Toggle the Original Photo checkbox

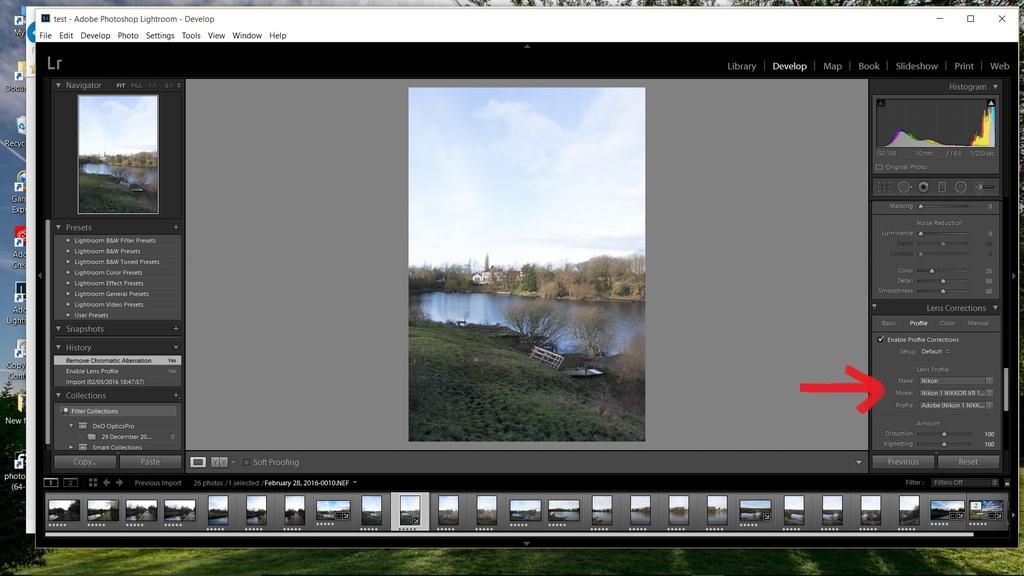[880, 167]
